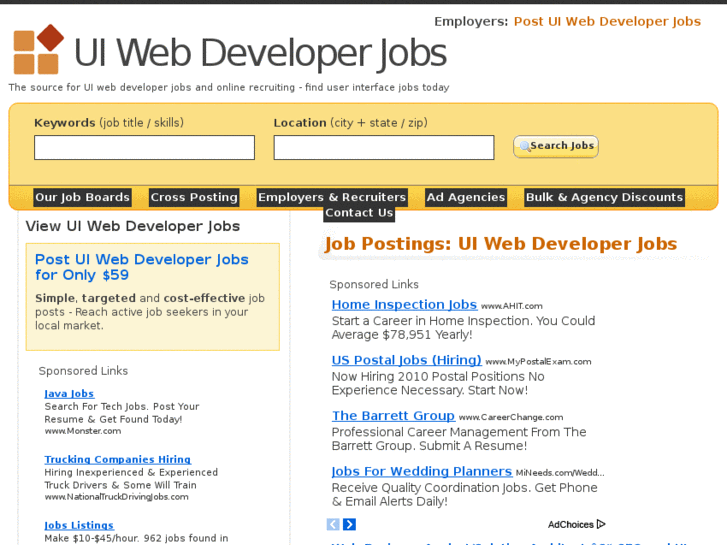
Task: Open the Home Inspection Jobs ad link
Action: point(404,305)
